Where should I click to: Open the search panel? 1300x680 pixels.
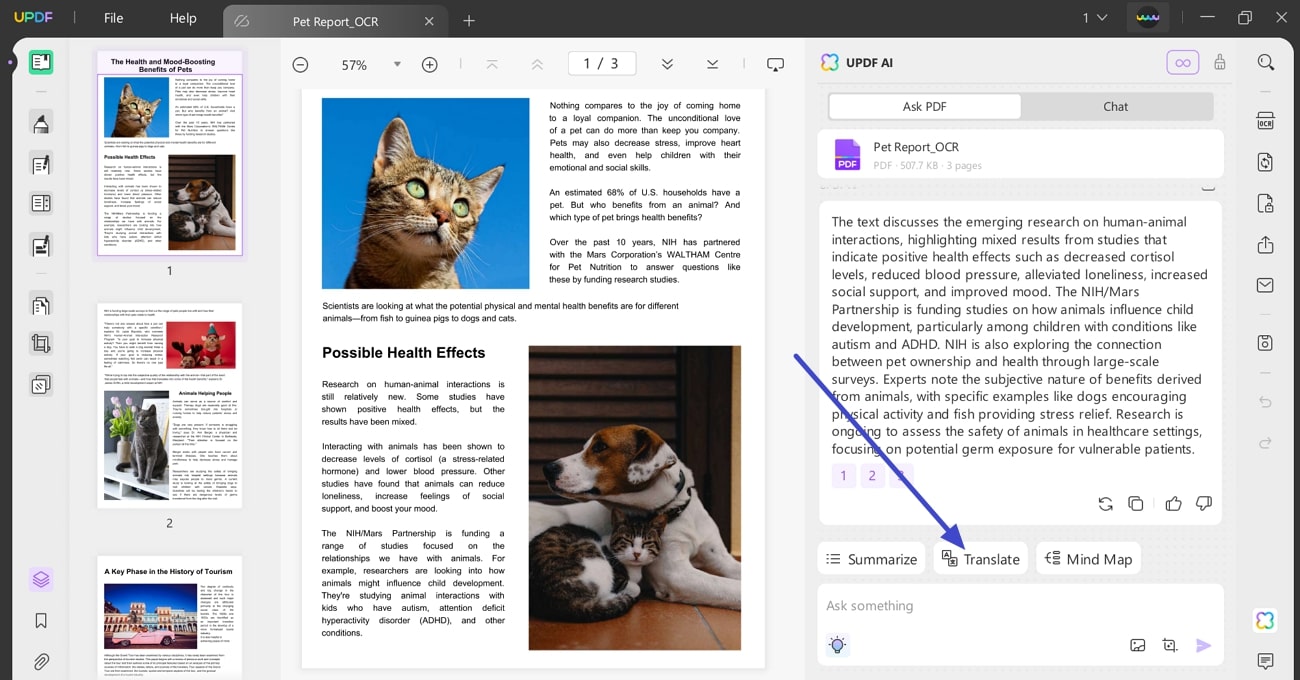pos(1265,62)
